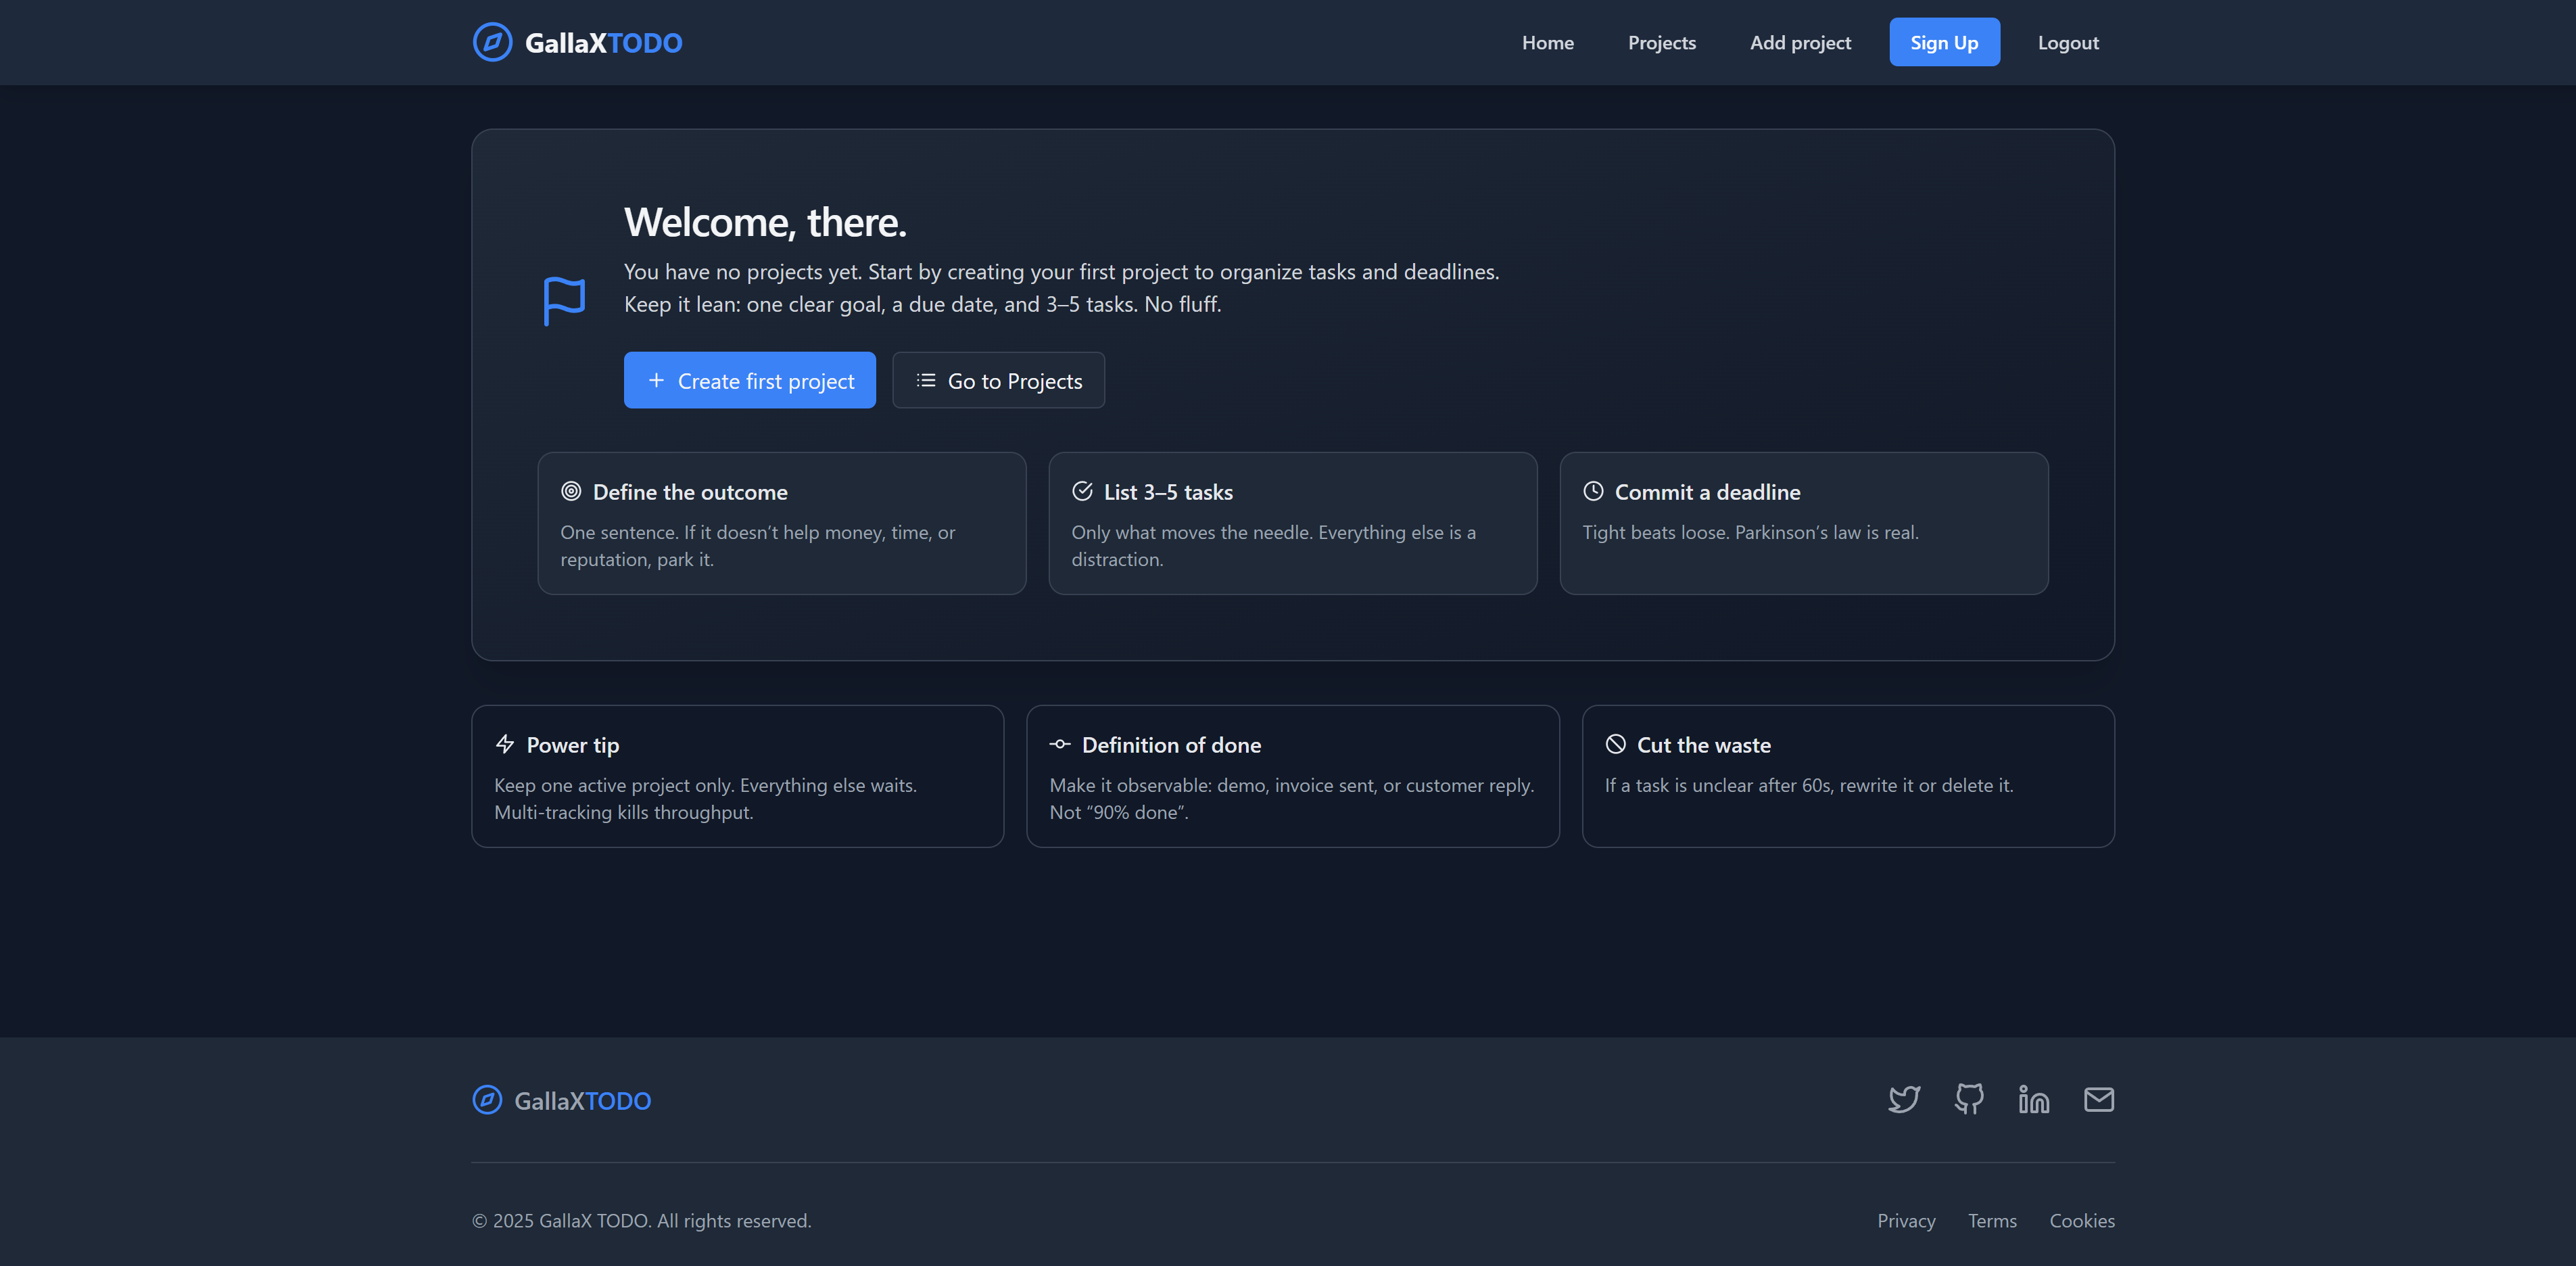Select Add project in the navigation bar

[x=1800, y=43]
